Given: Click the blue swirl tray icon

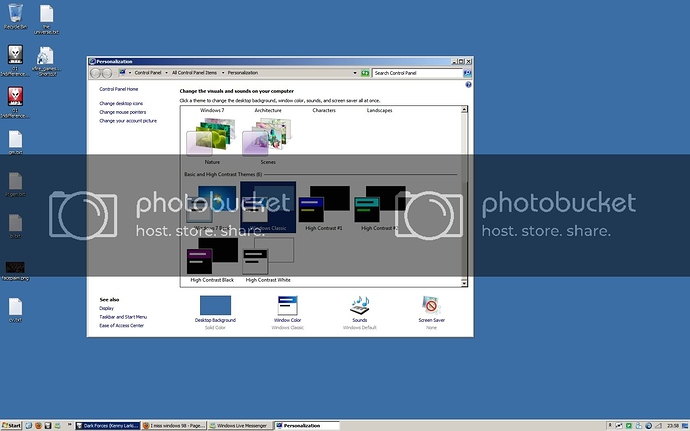Looking at the screenshot, I should coord(649,426).
